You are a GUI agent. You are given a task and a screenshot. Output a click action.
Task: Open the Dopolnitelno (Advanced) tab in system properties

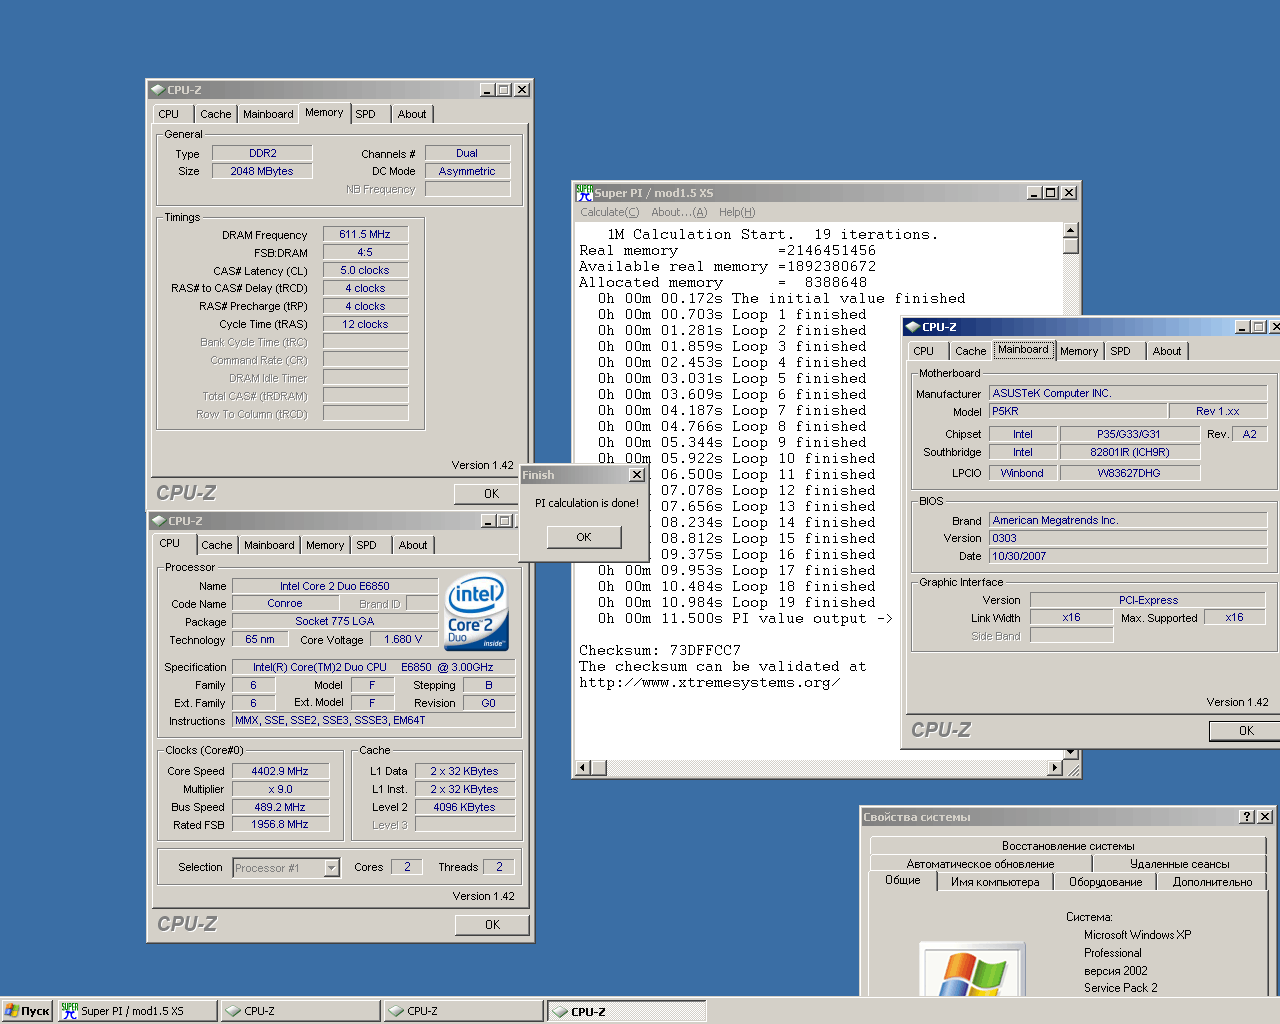(x=1212, y=882)
